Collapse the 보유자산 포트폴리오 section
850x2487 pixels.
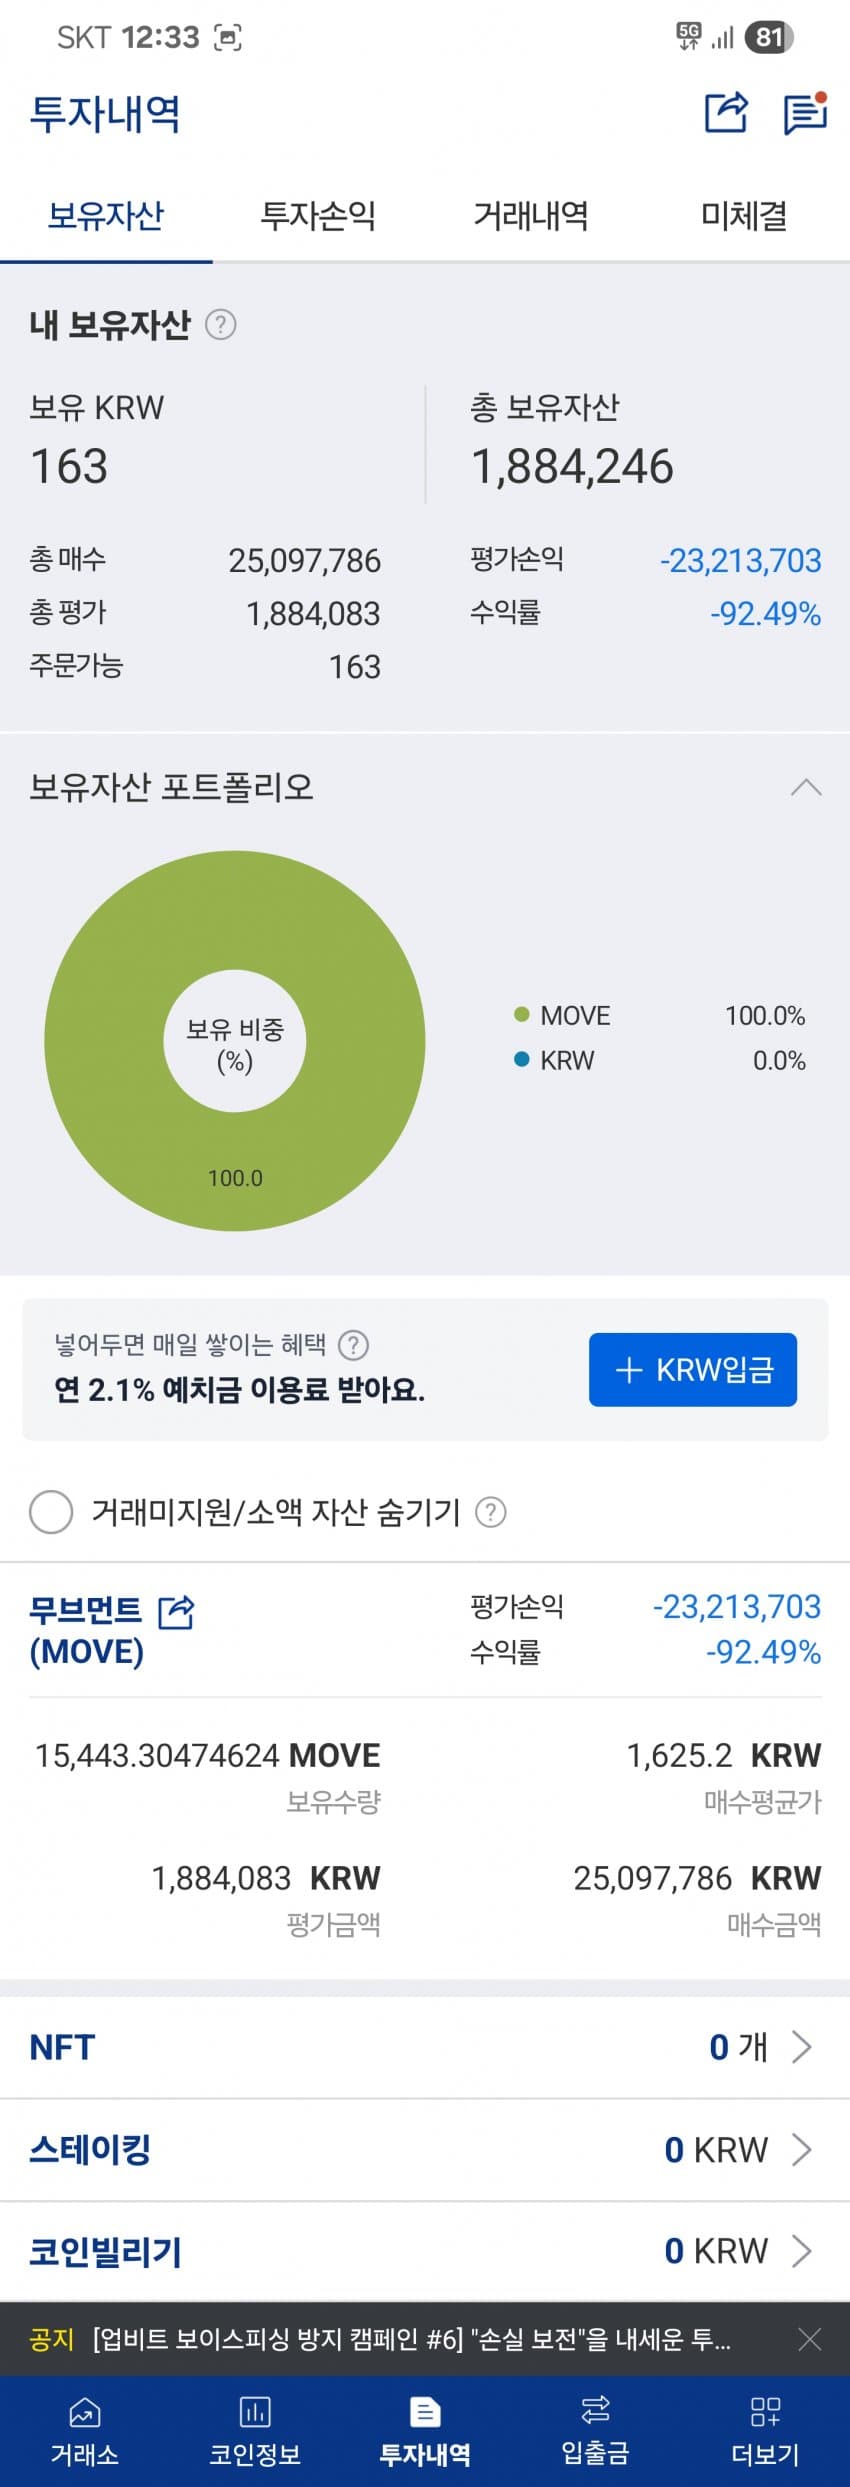pos(806,788)
